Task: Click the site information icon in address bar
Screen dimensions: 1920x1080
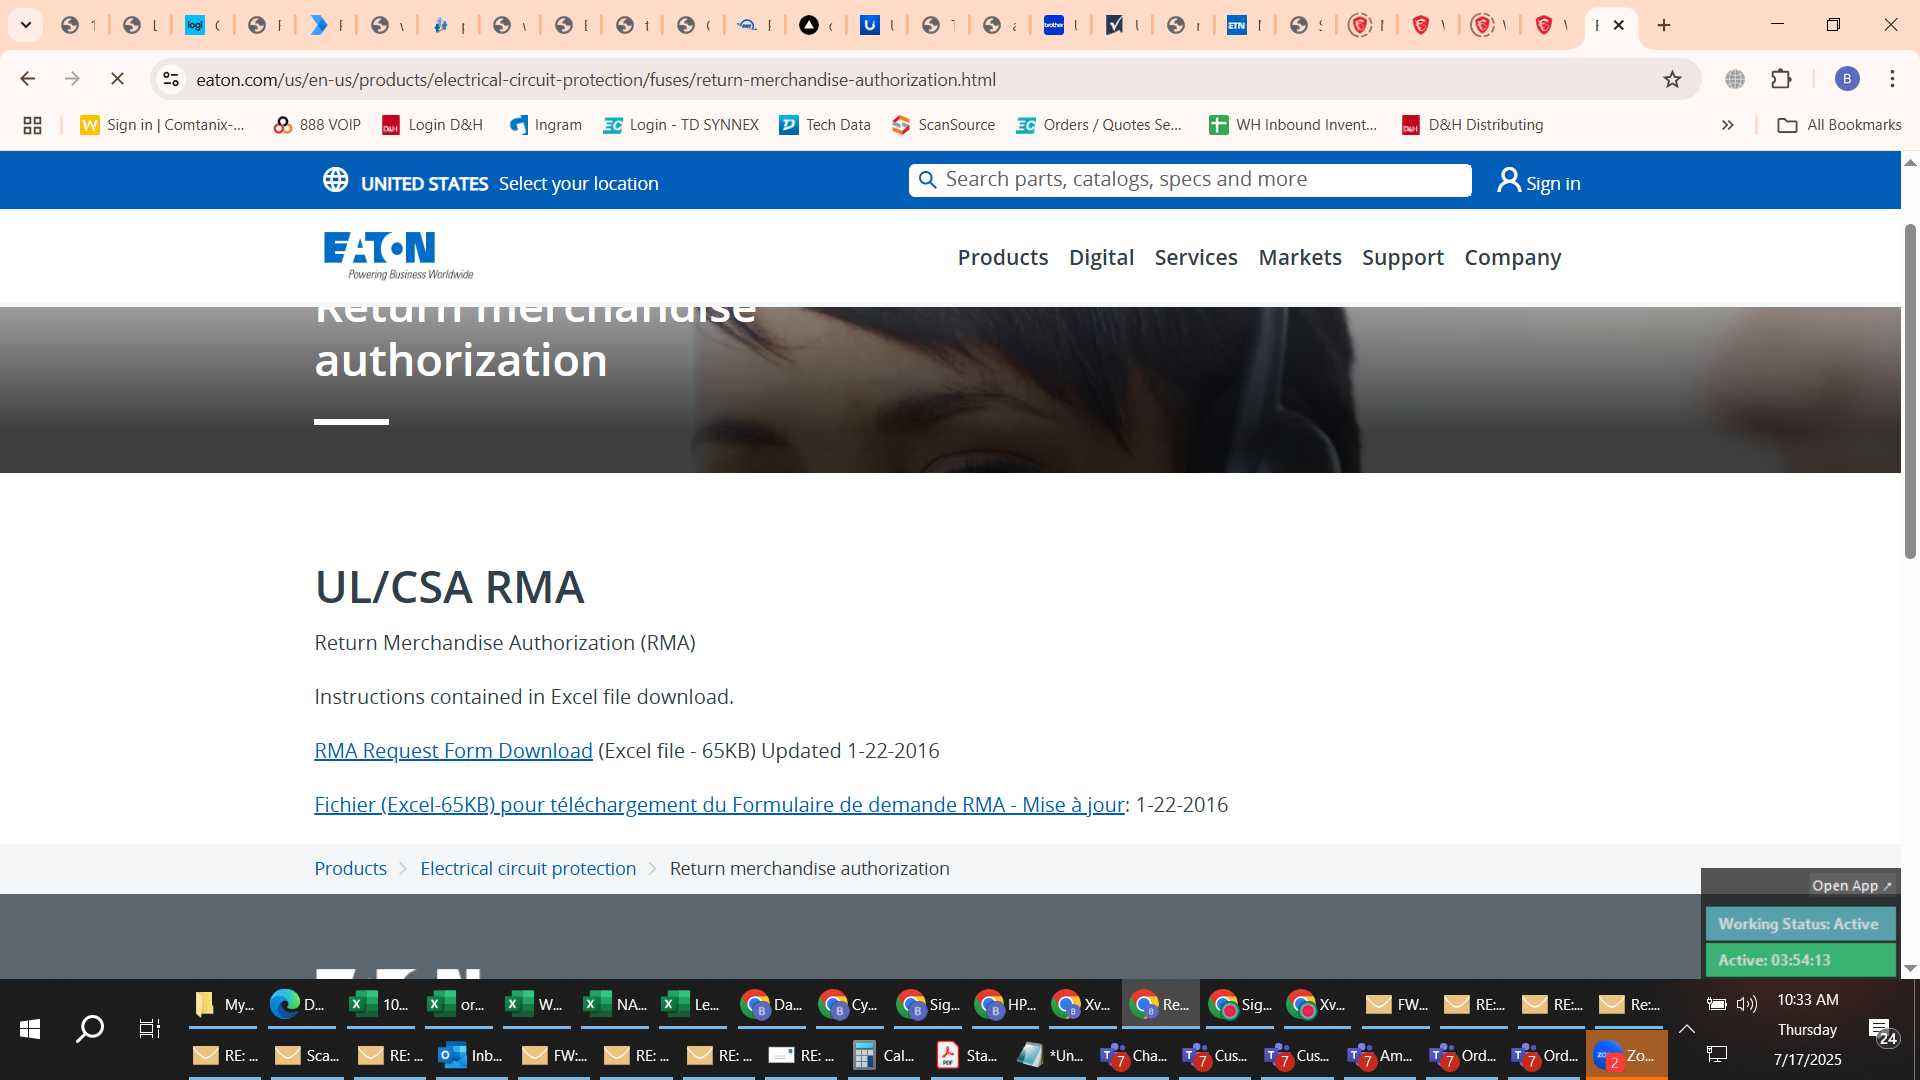Action: (171, 79)
